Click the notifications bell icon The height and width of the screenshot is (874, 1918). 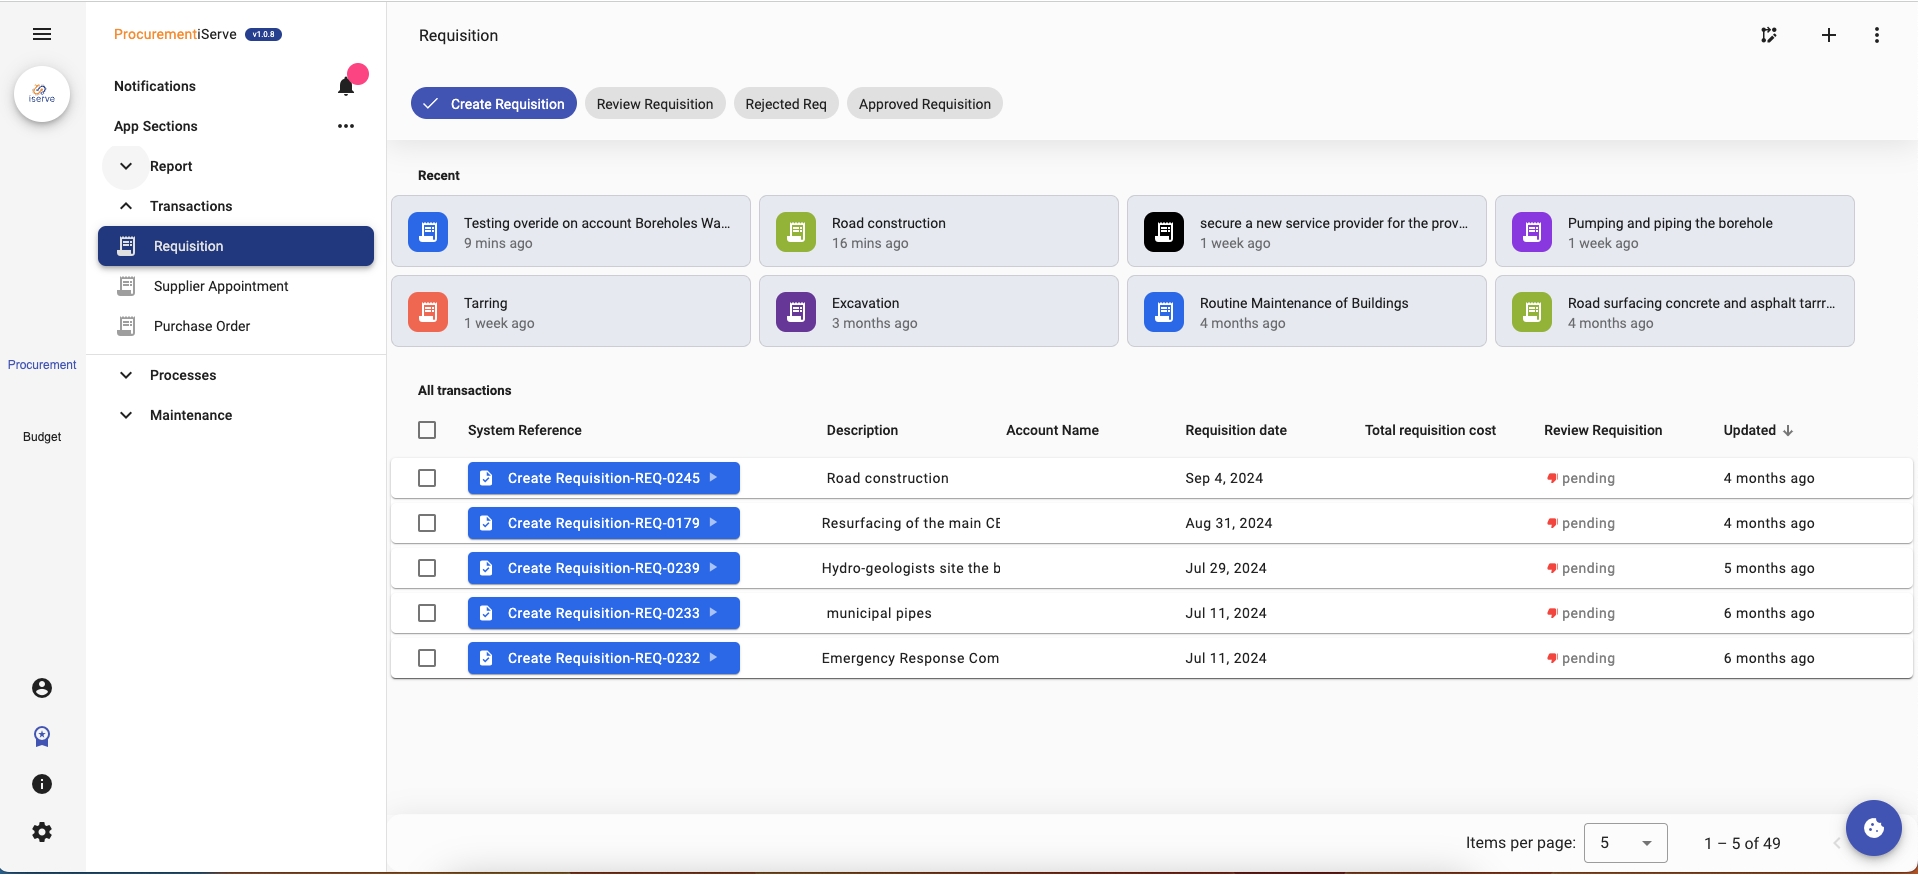tap(346, 87)
